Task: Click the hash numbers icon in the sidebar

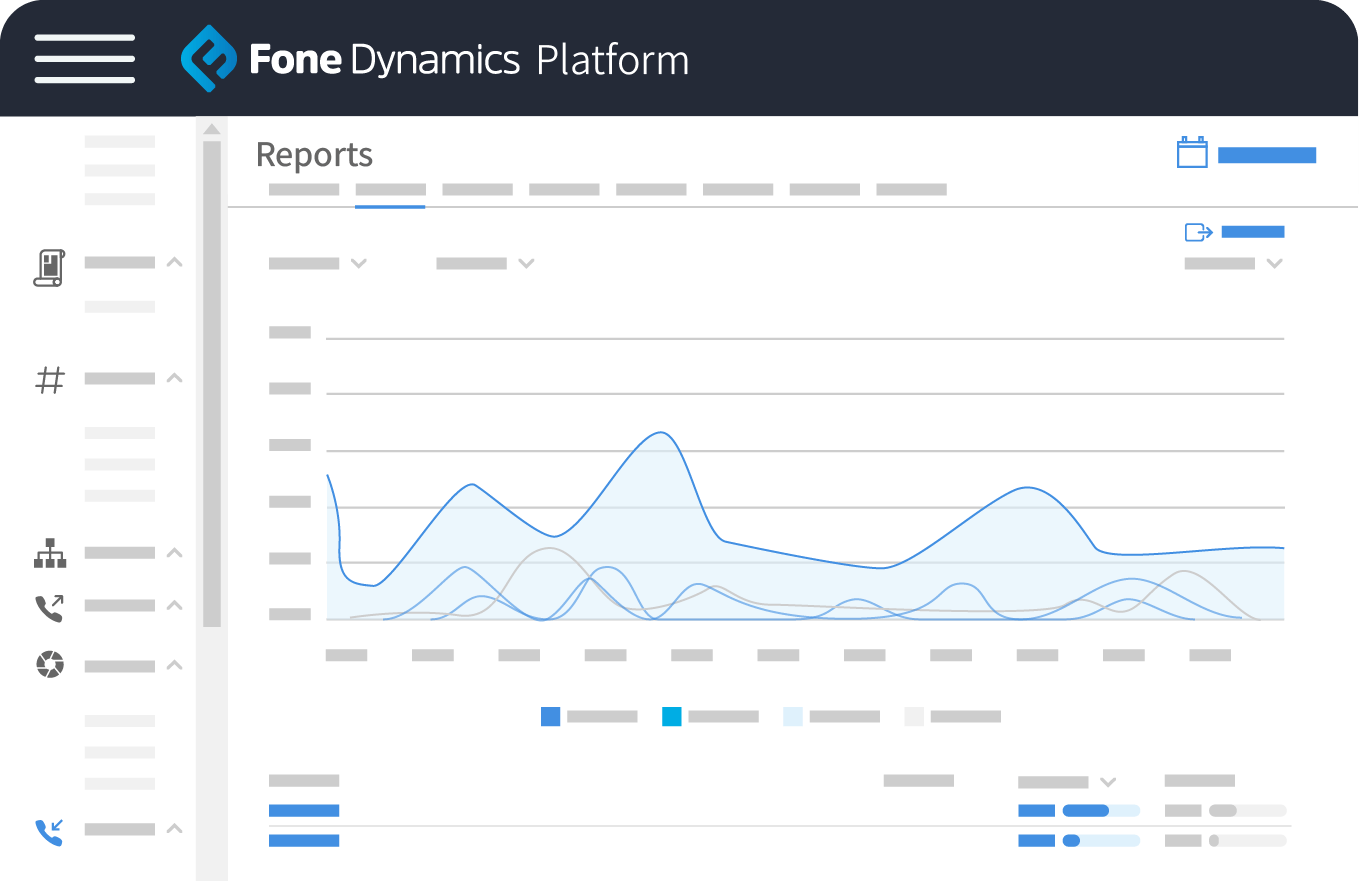Action: [49, 379]
